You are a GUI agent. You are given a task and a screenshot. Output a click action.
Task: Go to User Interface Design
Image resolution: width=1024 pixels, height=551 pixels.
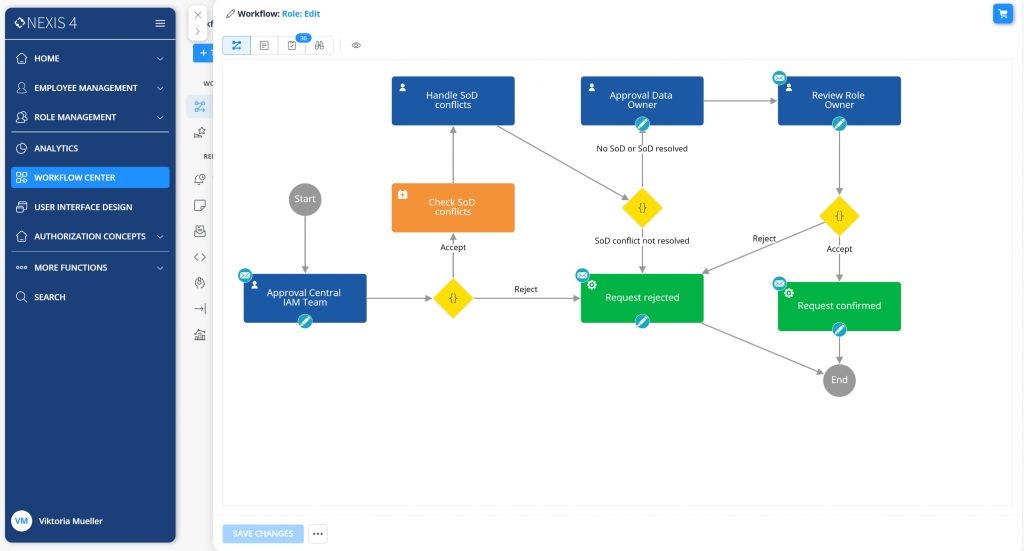(x=83, y=207)
